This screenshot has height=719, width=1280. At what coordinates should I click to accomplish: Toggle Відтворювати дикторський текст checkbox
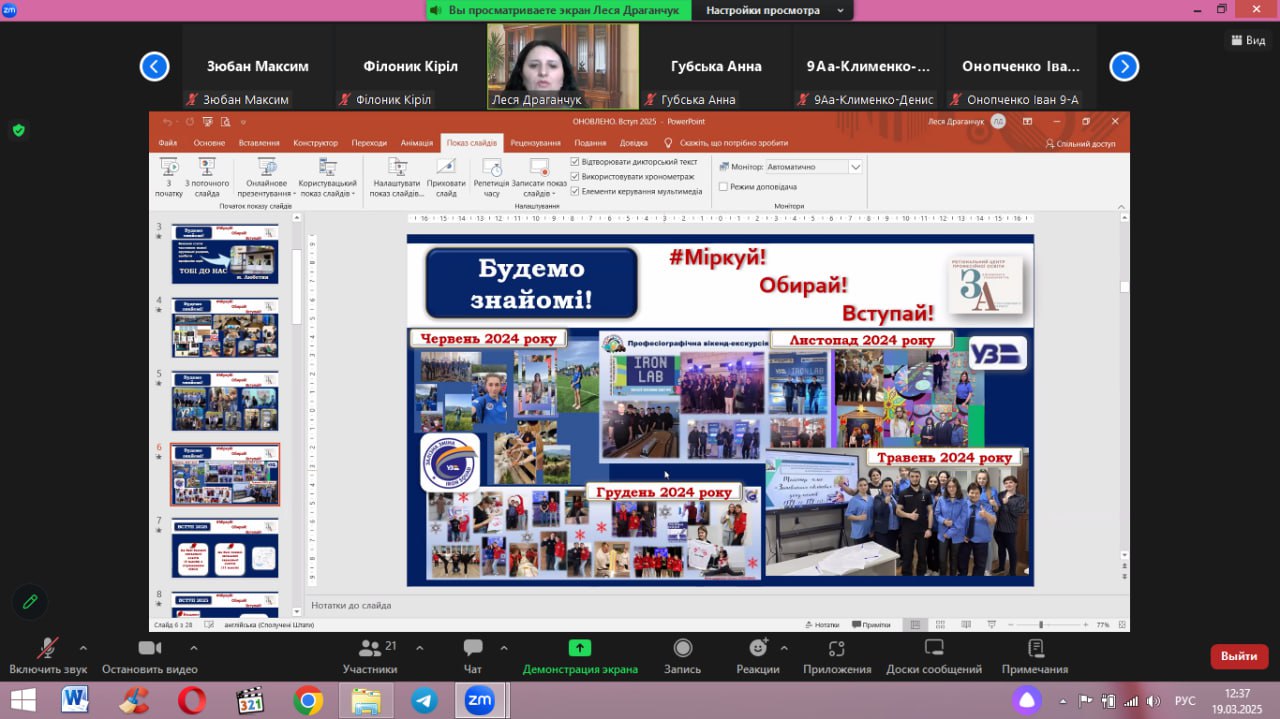[x=575, y=162]
